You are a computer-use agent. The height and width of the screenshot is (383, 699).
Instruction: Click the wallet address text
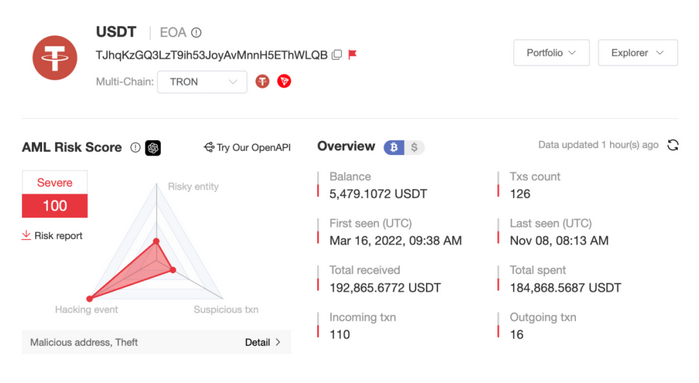pos(212,55)
